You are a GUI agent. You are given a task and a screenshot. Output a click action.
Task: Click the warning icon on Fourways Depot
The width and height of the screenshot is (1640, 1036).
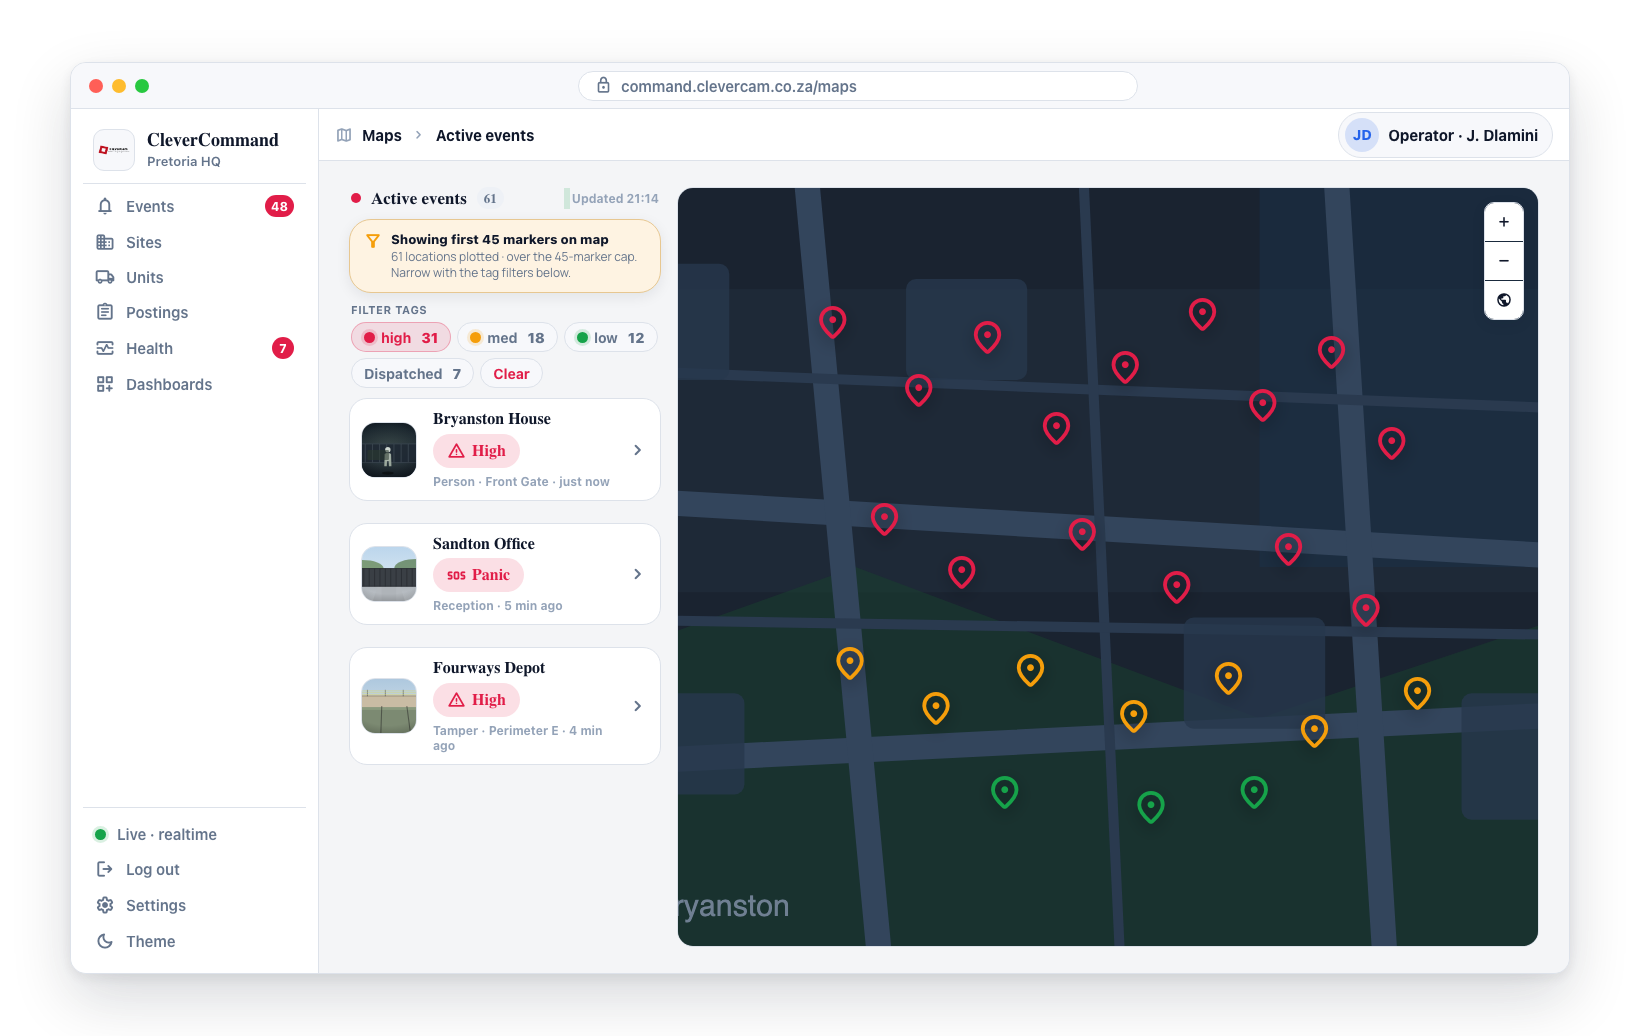(457, 700)
